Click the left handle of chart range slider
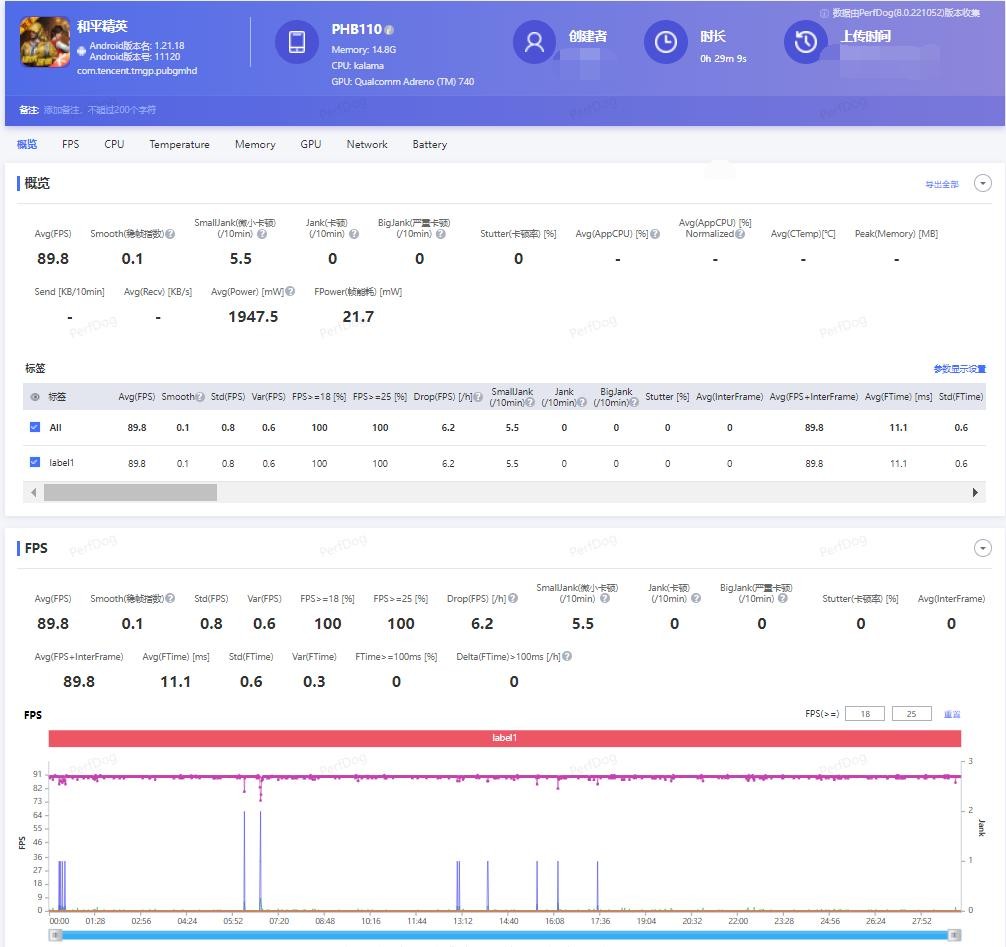Image resolution: width=1006 pixels, height=947 pixels. (56, 935)
